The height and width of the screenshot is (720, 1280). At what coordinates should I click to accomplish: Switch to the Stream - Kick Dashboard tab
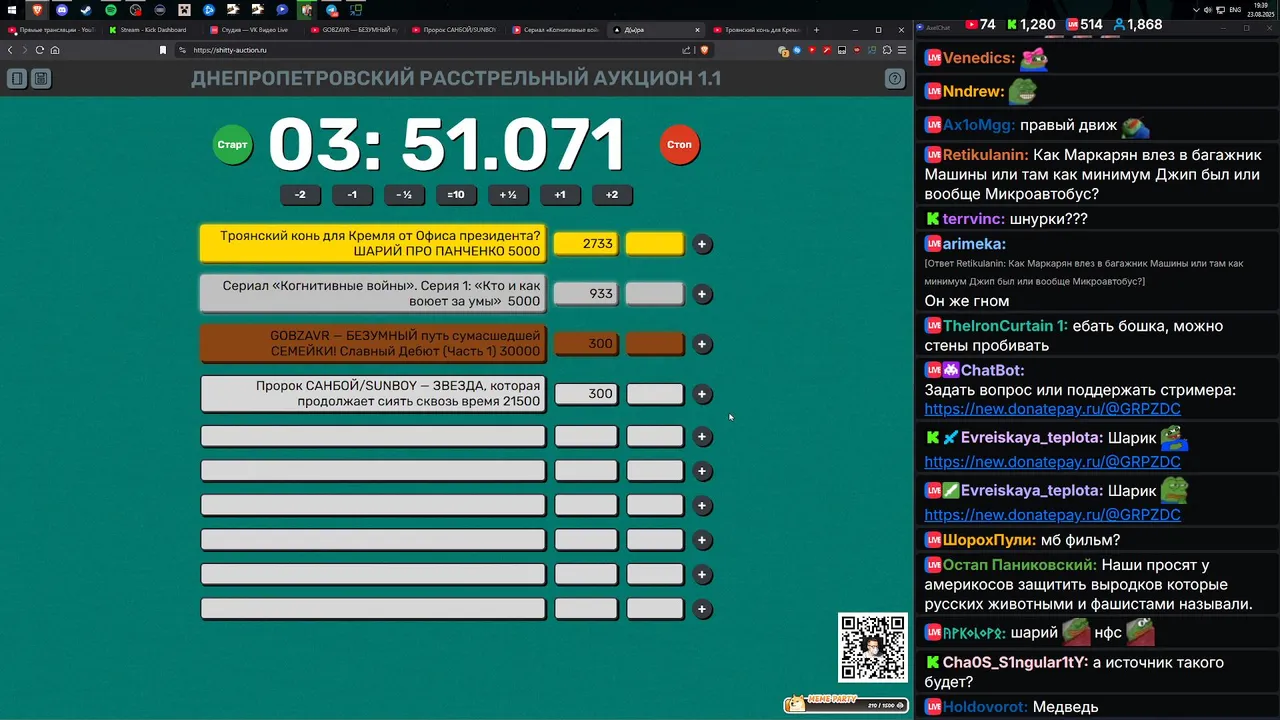click(x=153, y=30)
